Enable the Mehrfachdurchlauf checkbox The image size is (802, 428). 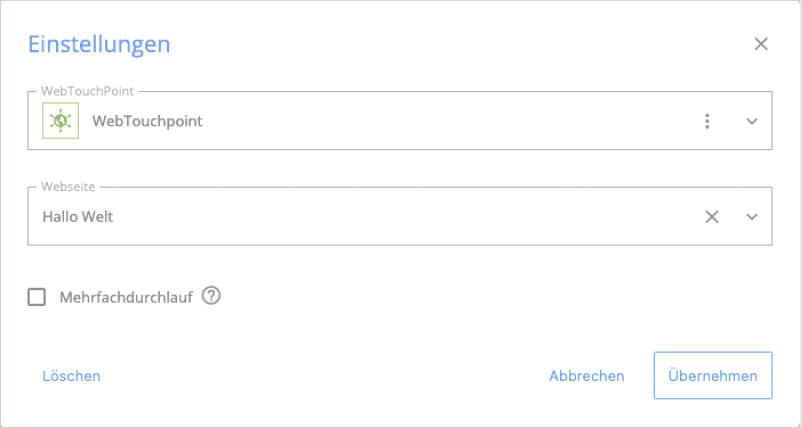pyautogui.click(x=36, y=297)
